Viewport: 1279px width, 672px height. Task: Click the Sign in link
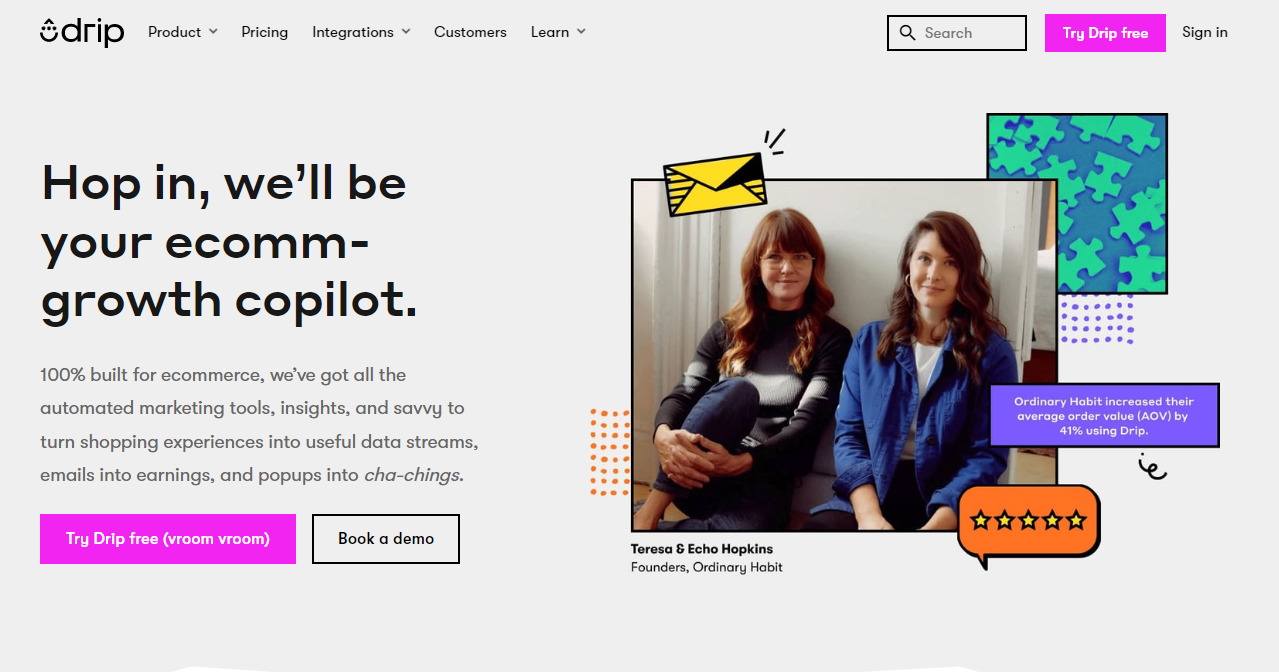click(1205, 32)
